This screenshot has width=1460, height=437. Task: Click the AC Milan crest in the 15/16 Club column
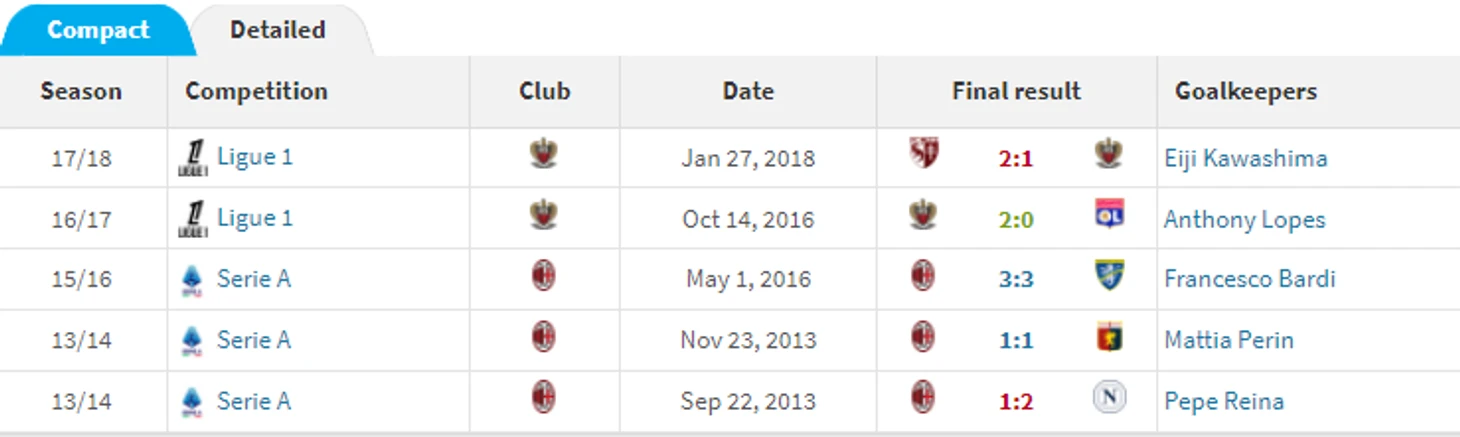click(543, 277)
